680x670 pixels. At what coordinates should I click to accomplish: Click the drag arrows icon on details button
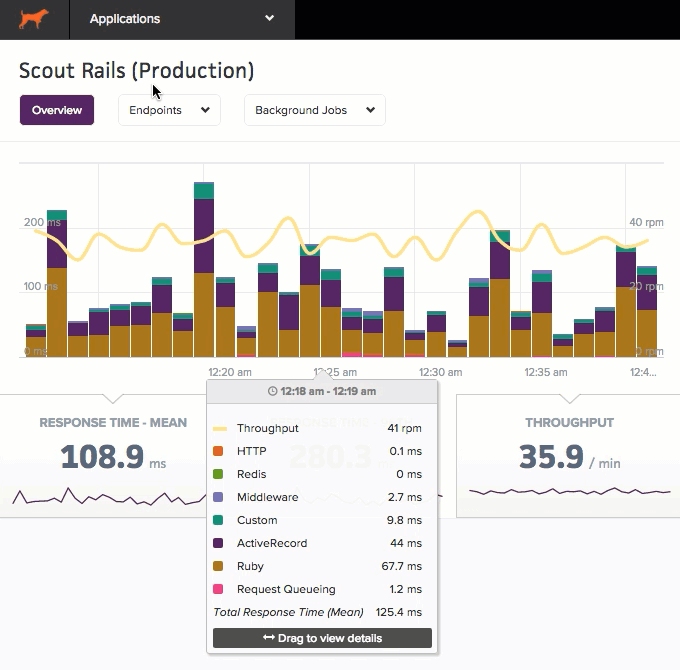pyautogui.click(x=269, y=637)
